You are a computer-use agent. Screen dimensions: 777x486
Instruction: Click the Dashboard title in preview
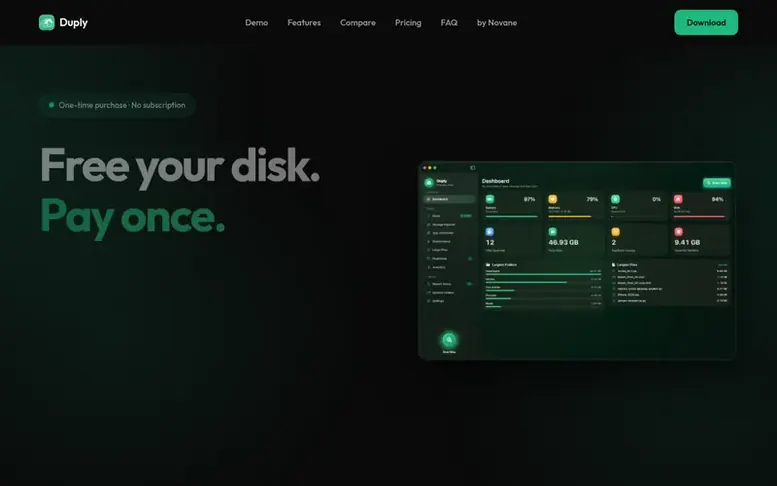495,181
